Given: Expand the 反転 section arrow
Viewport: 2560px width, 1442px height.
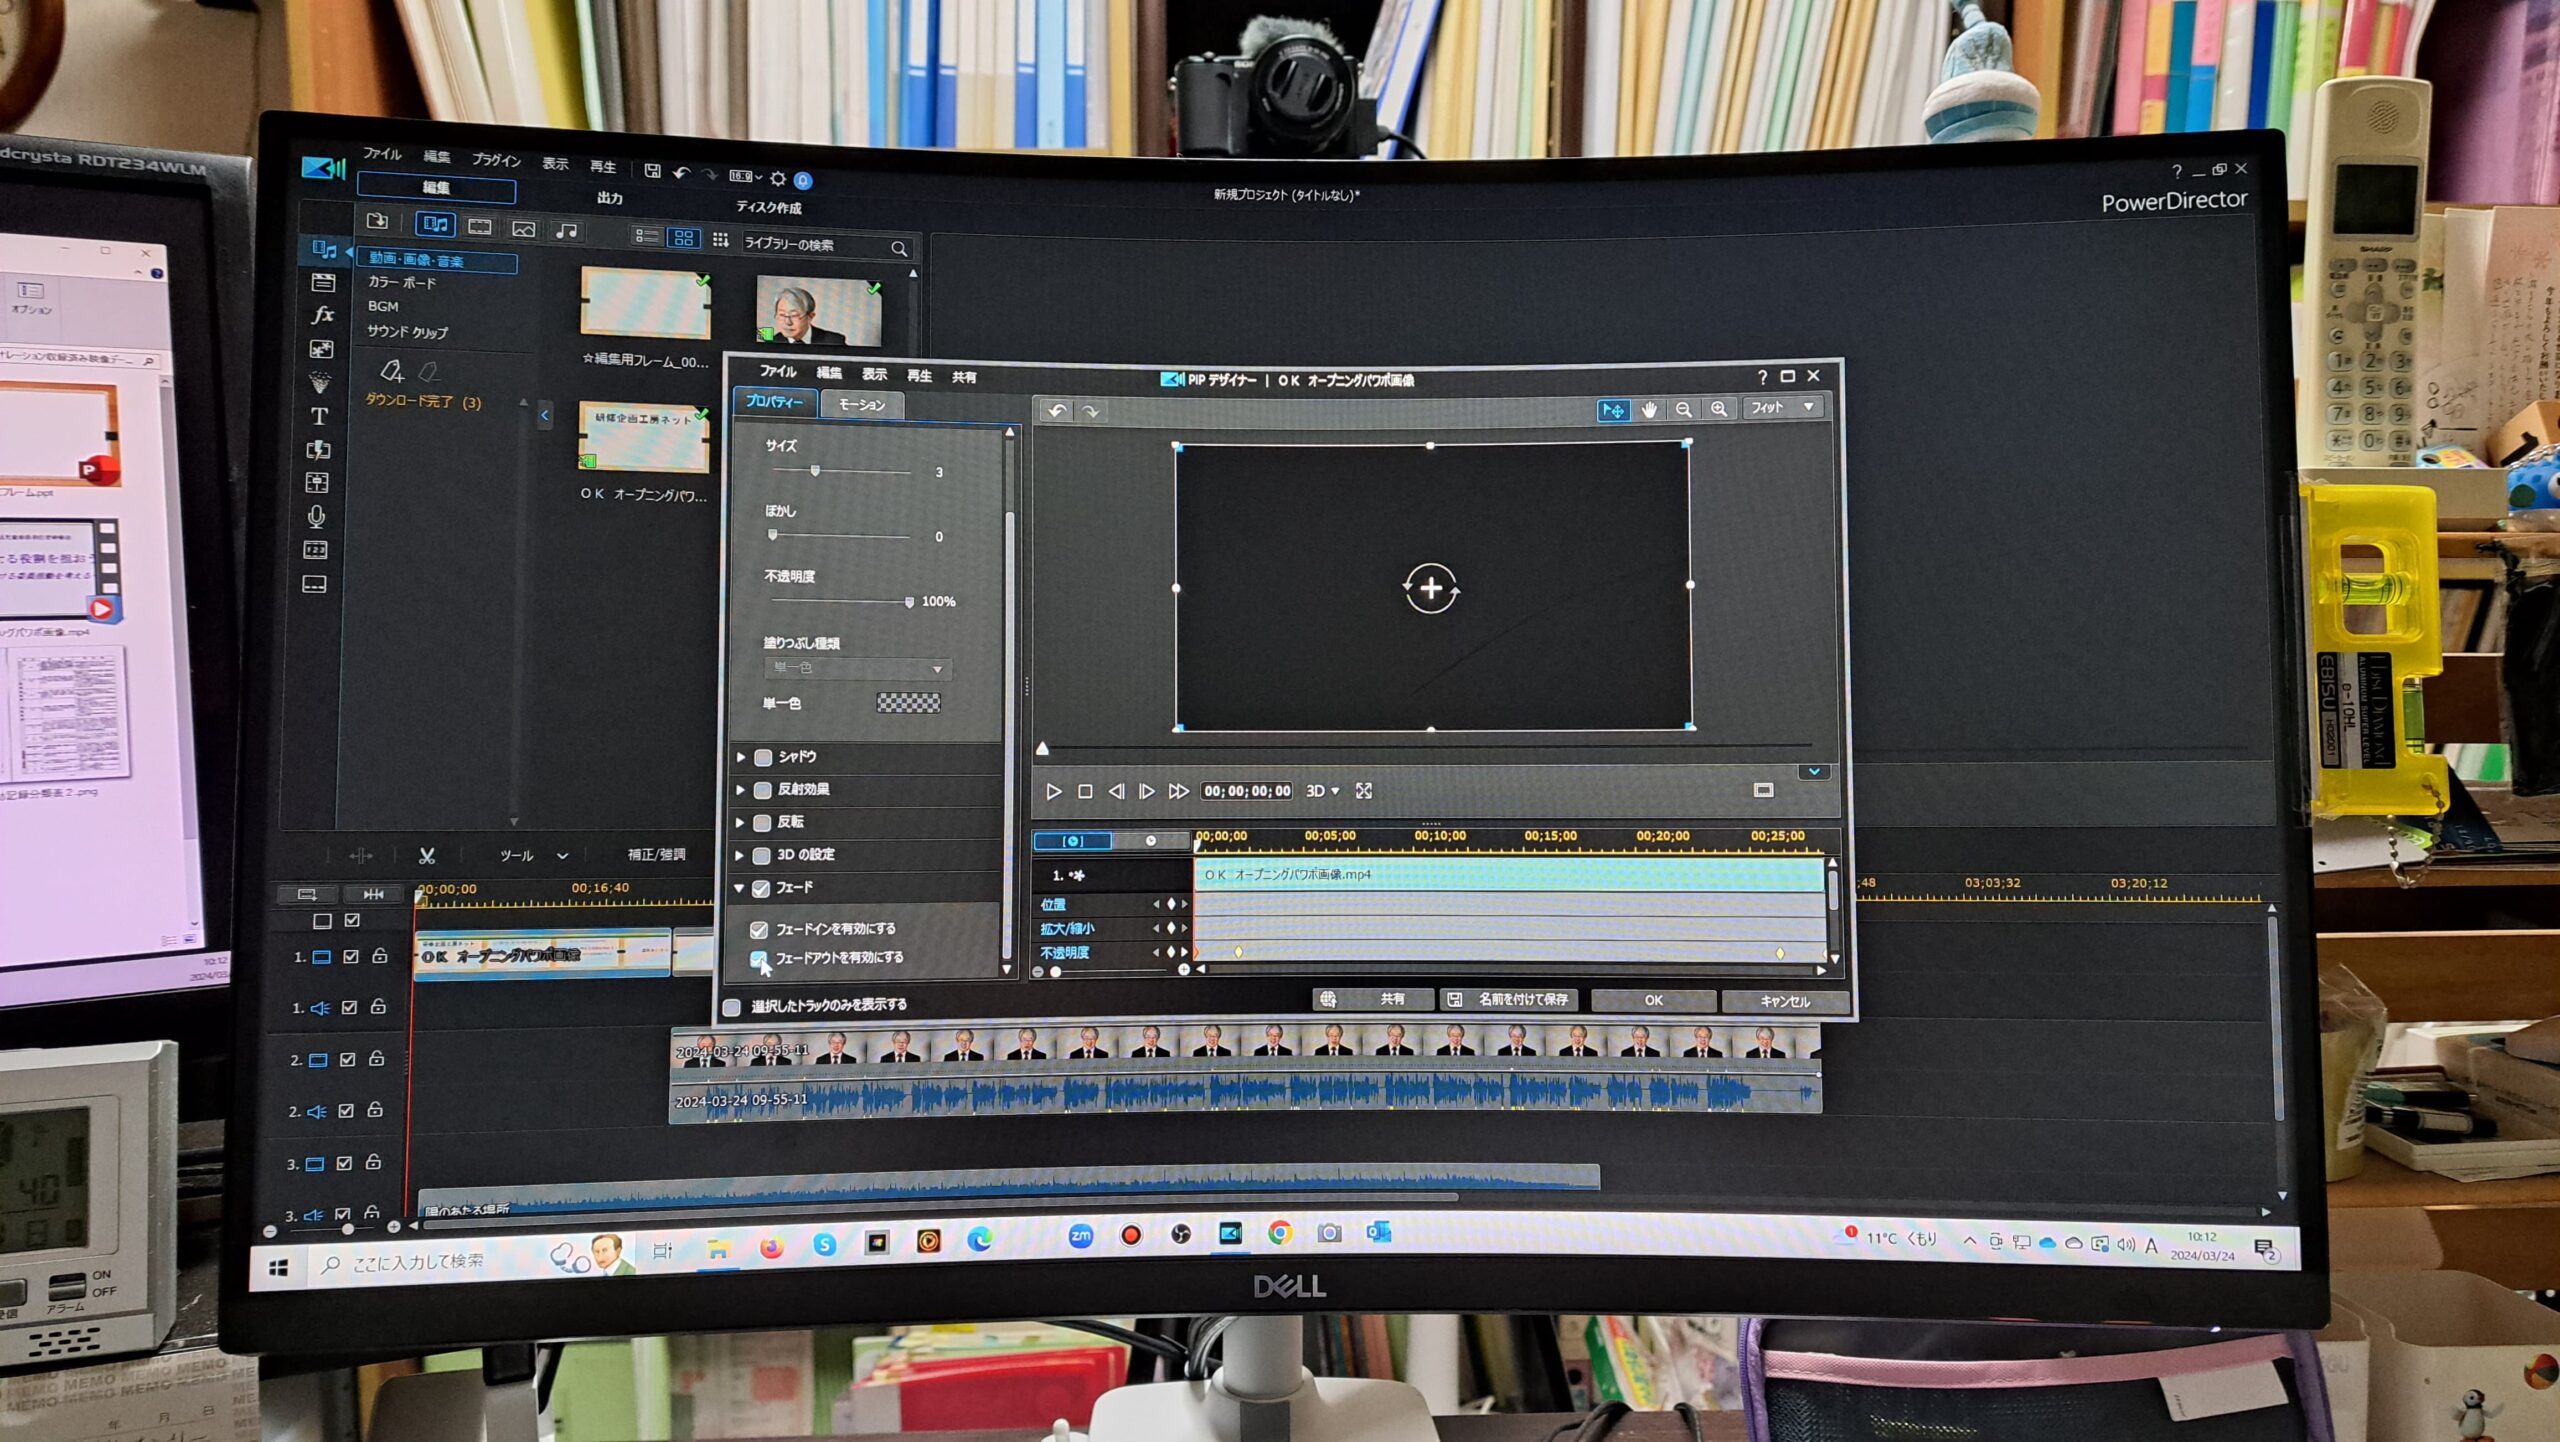Looking at the screenshot, I should [x=740, y=822].
